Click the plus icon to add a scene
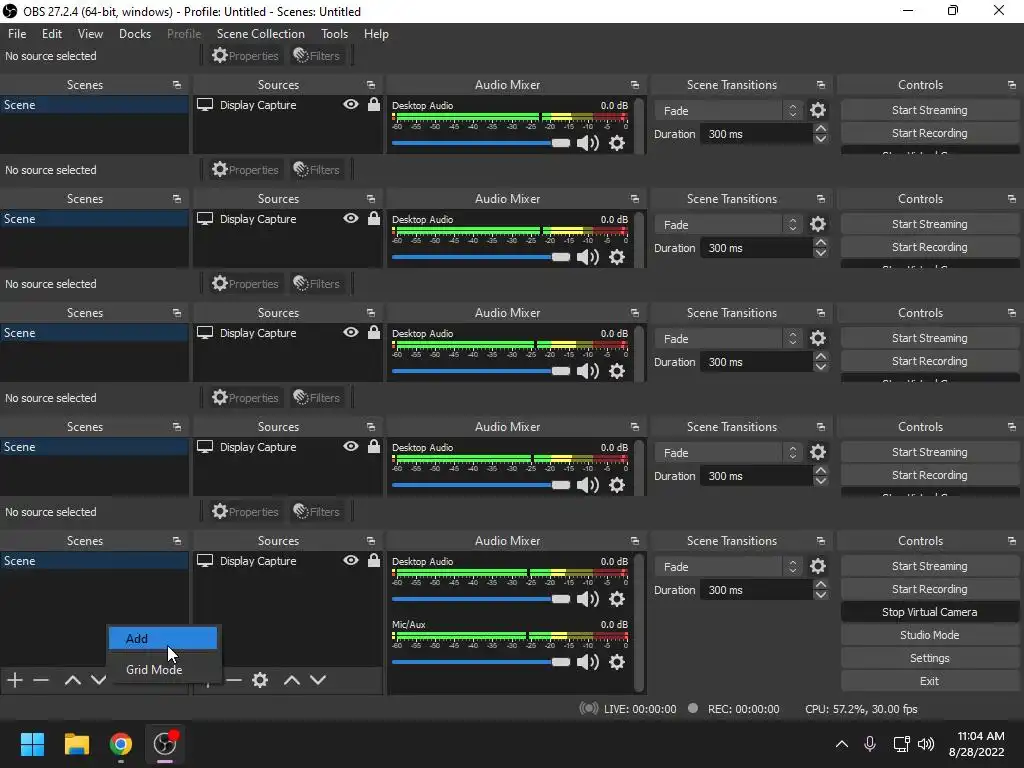Image resolution: width=1024 pixels, height=768 pixels. (14, 680)
